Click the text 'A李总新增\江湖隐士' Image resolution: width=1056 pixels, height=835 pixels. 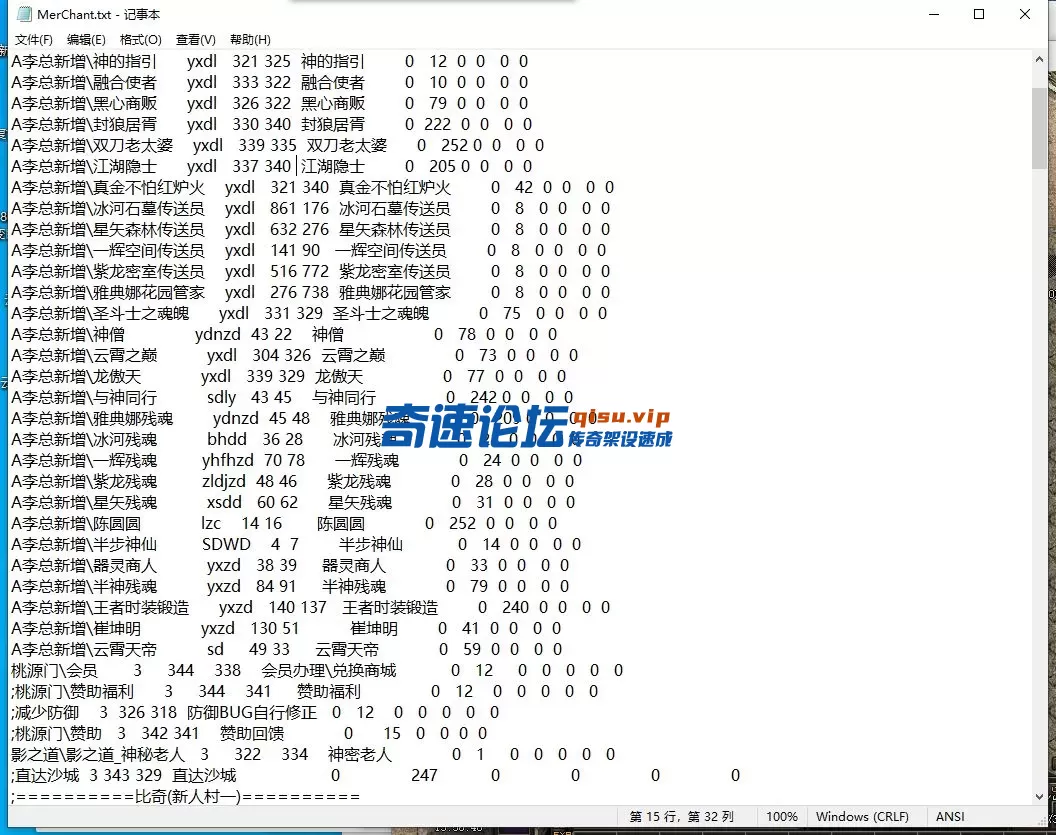click(84, 166)
